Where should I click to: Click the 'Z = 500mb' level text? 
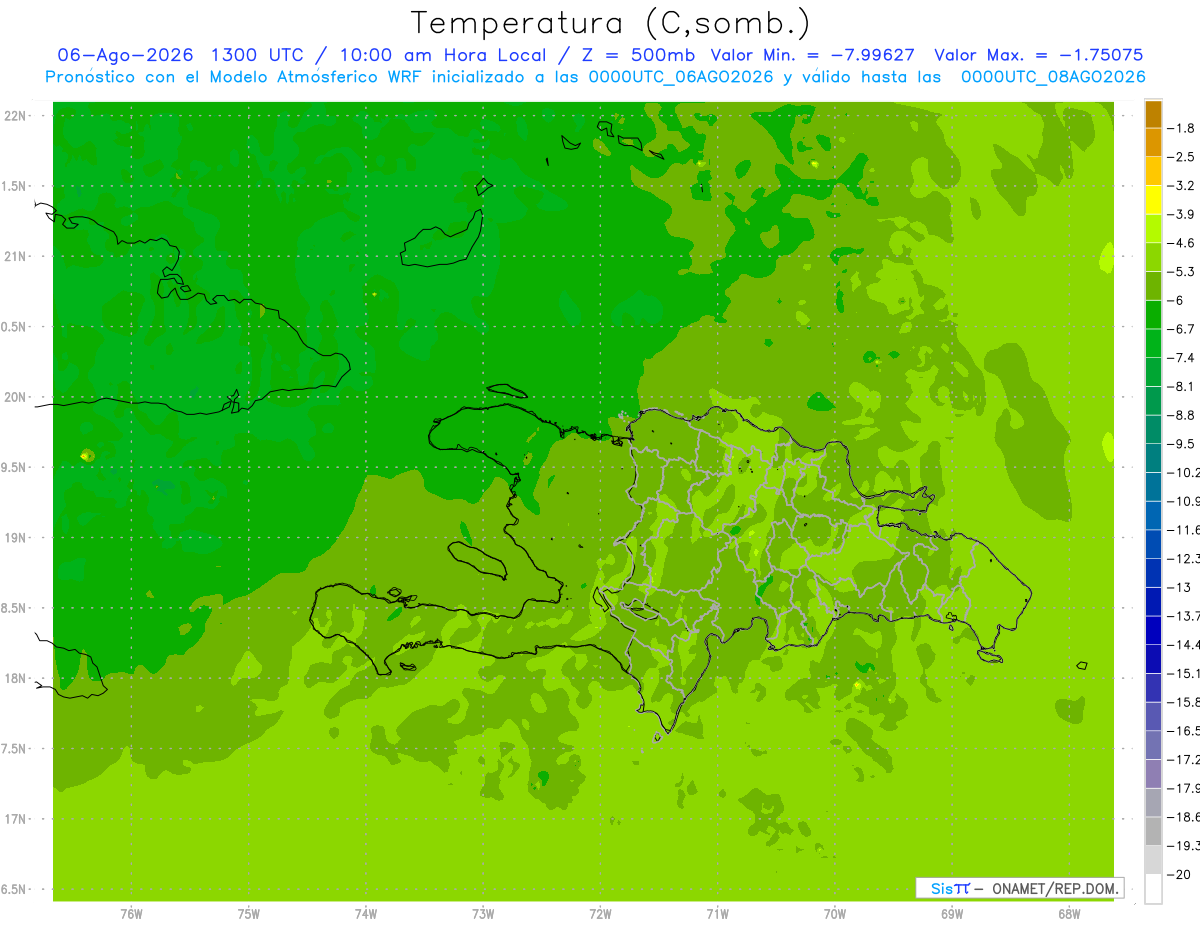[x=639, y=55]
